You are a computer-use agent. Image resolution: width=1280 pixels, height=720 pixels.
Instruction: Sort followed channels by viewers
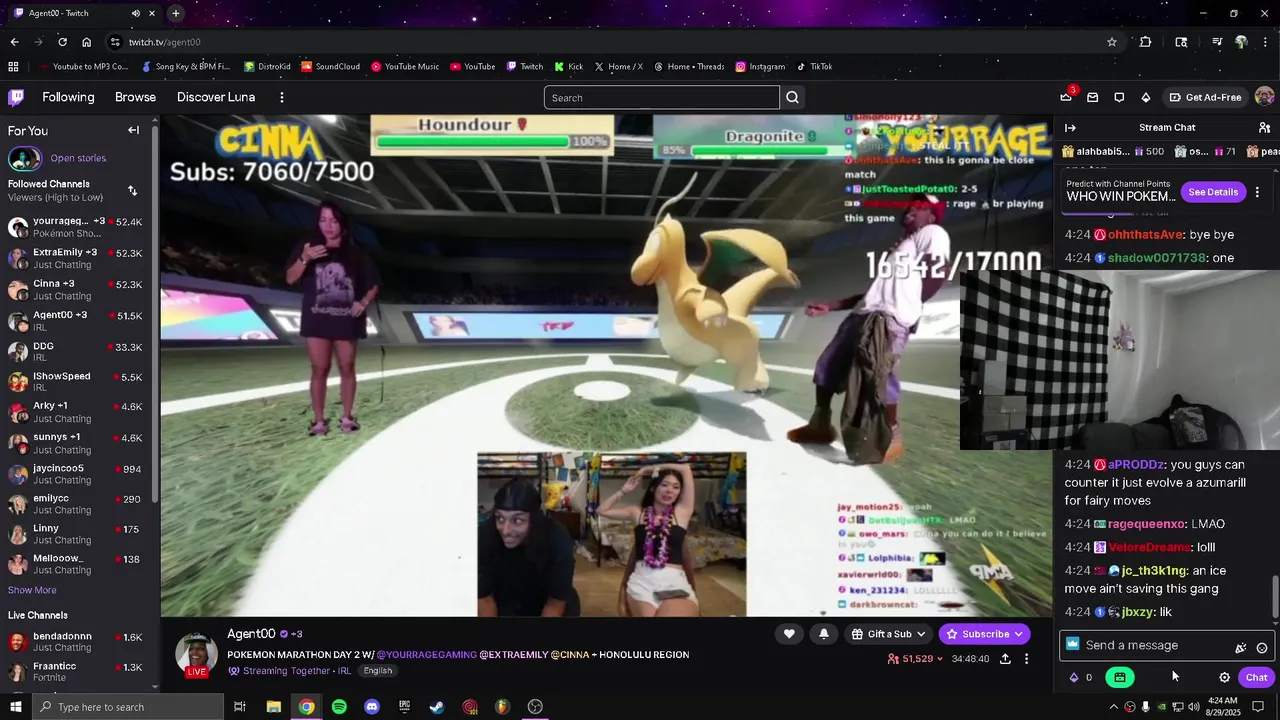(132, 190)
